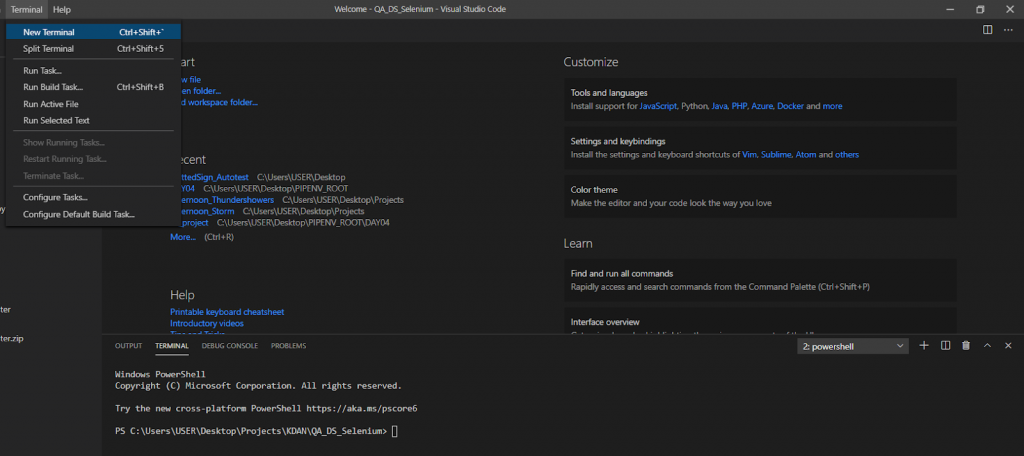
Task: Restore down the VS Code window
Action: pos(980,9)
